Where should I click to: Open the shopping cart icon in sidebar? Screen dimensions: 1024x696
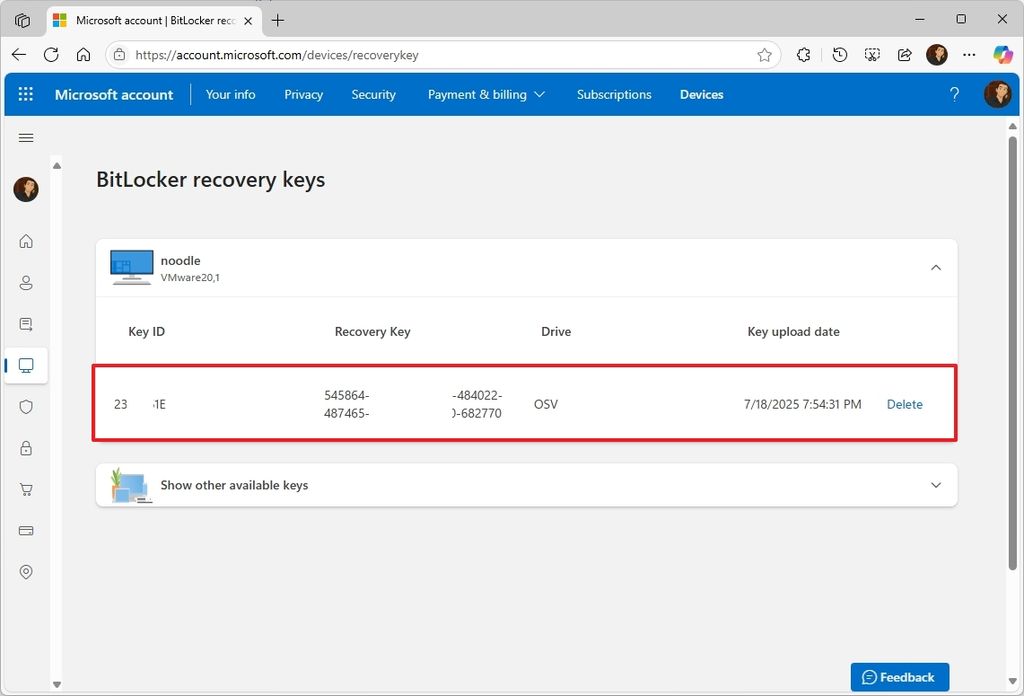[x=26, y=489]
